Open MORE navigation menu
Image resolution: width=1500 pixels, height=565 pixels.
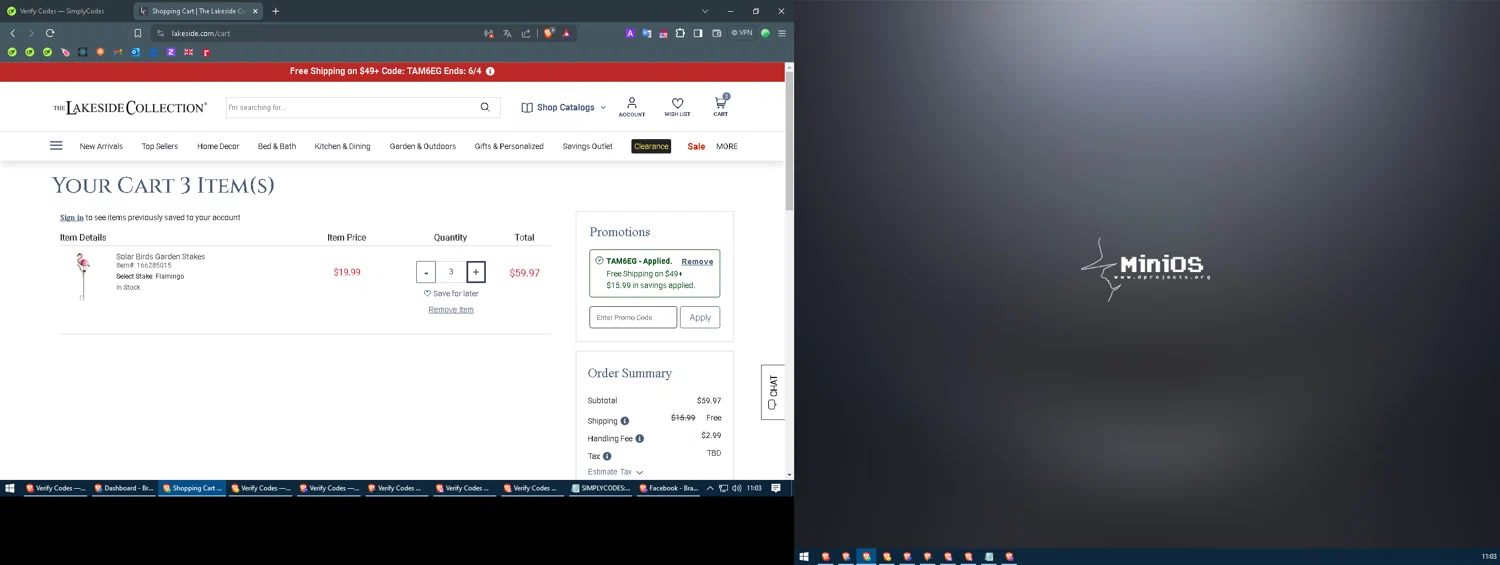[x=727, y=146]
